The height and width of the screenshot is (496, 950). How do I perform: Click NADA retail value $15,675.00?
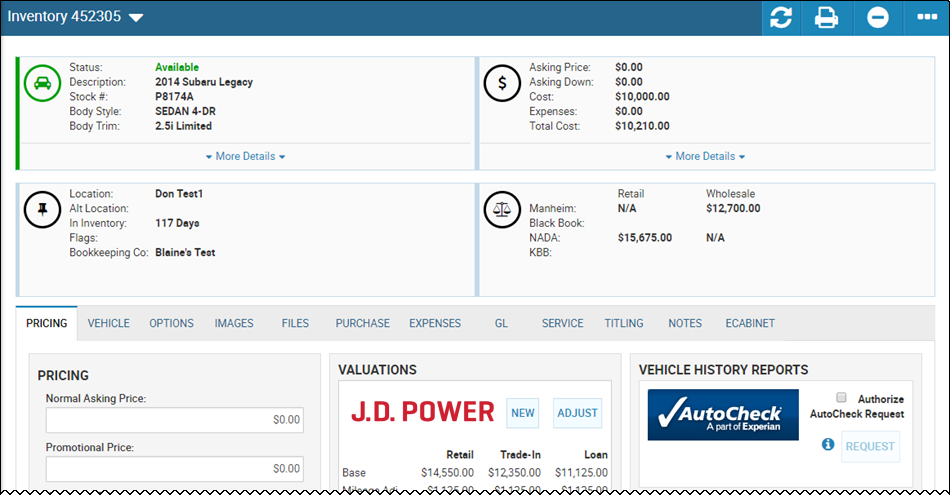[645, 238]
